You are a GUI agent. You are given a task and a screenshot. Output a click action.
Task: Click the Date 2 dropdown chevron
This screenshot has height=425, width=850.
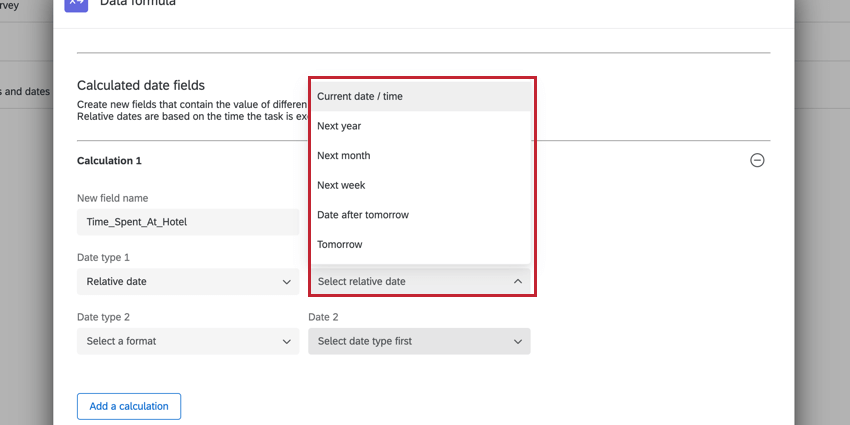[x=518, y=342]
